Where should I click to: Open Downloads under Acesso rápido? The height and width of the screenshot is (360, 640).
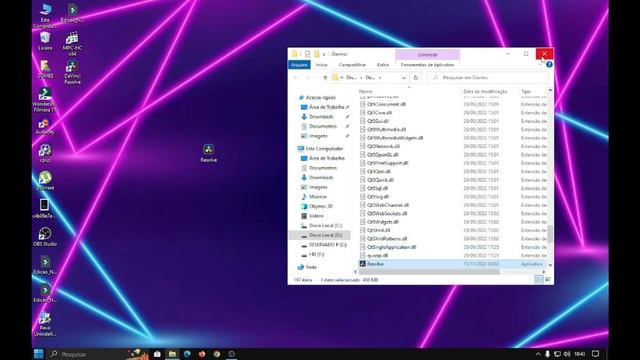point(321,117)
